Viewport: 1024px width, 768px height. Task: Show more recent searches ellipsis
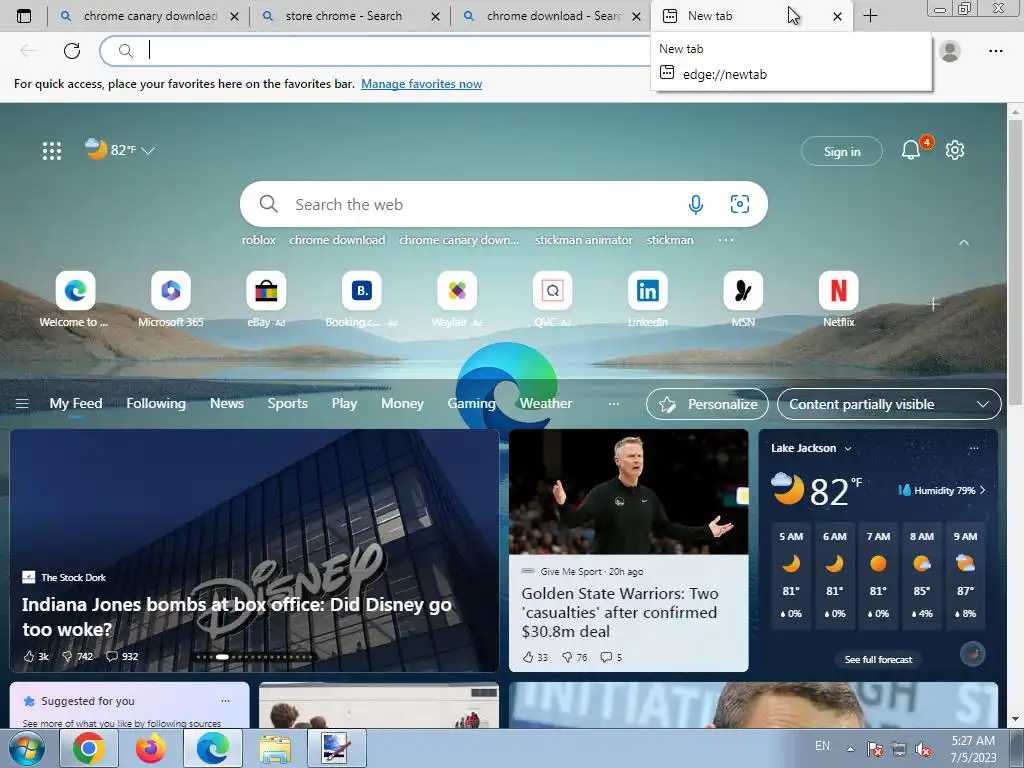726,240
